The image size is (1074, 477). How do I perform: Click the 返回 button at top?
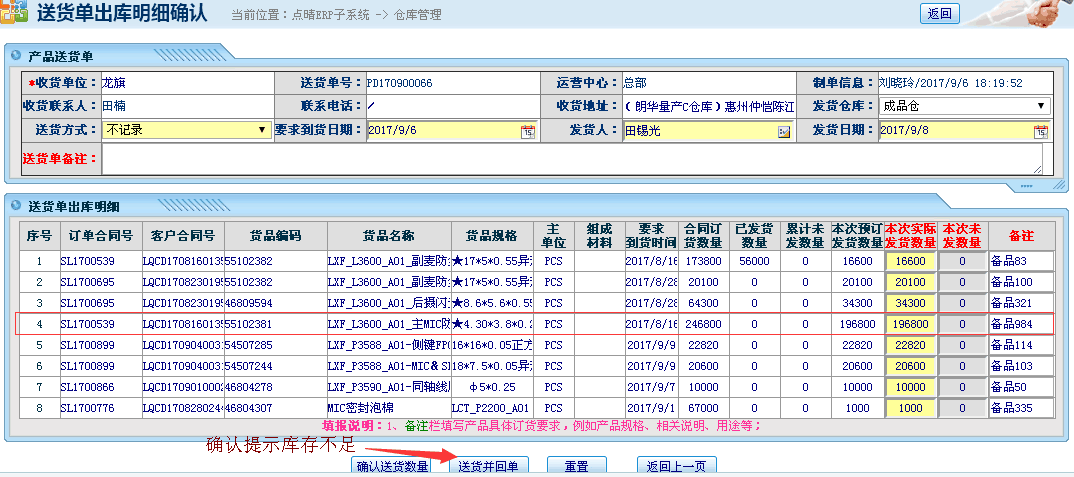coord(940,13)
